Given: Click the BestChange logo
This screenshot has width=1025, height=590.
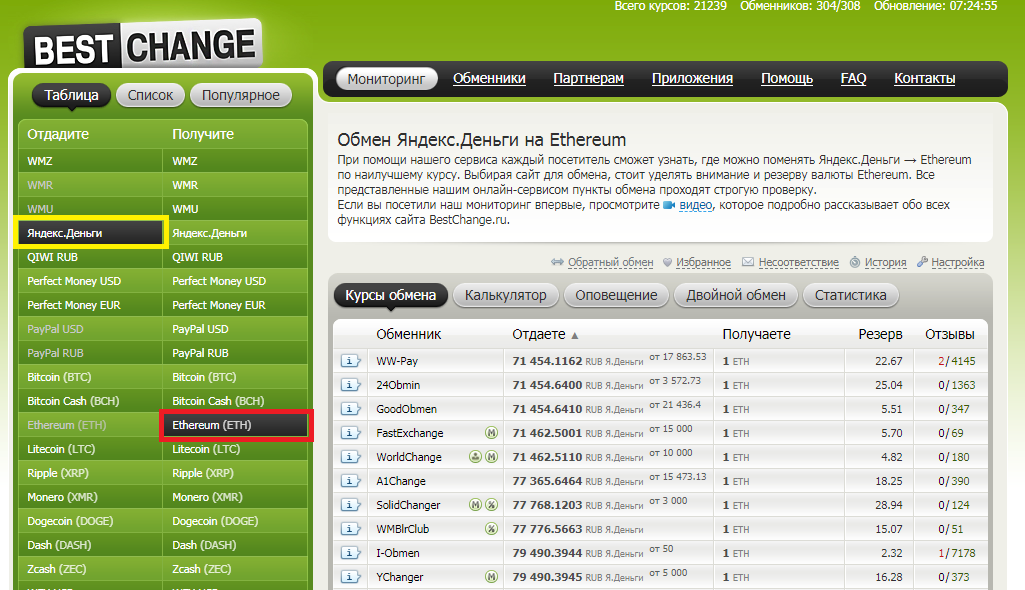Looking at the screenshot, I should [143, 44].
